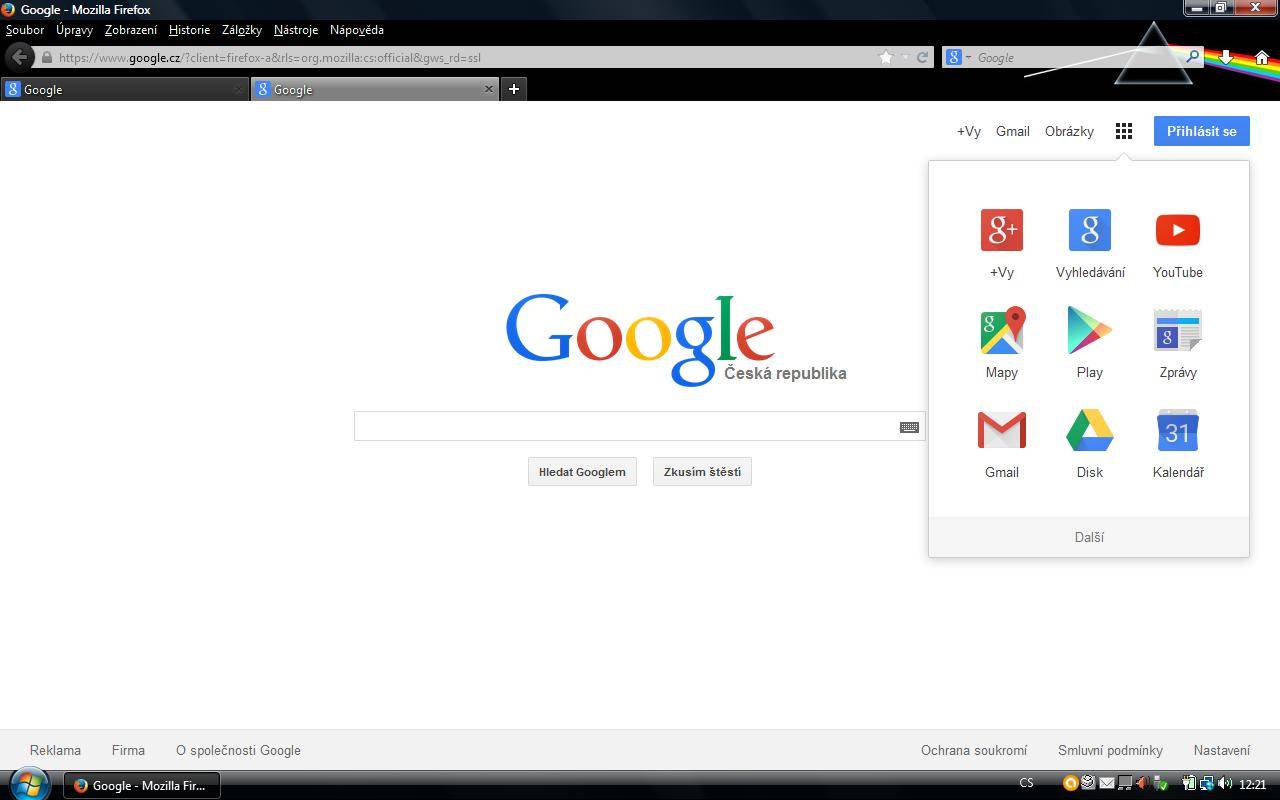Close the Google apps grid launcher

click(1124, 131)
